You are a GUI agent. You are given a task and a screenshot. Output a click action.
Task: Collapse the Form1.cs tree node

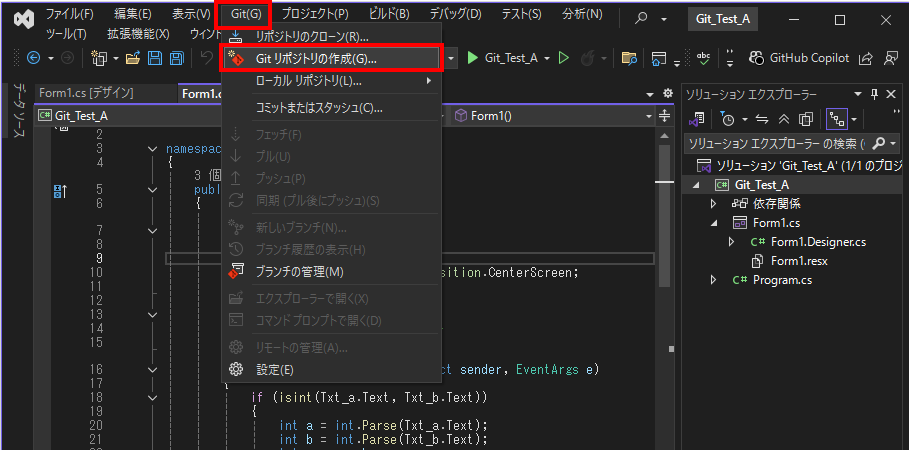tap(714, 223)
